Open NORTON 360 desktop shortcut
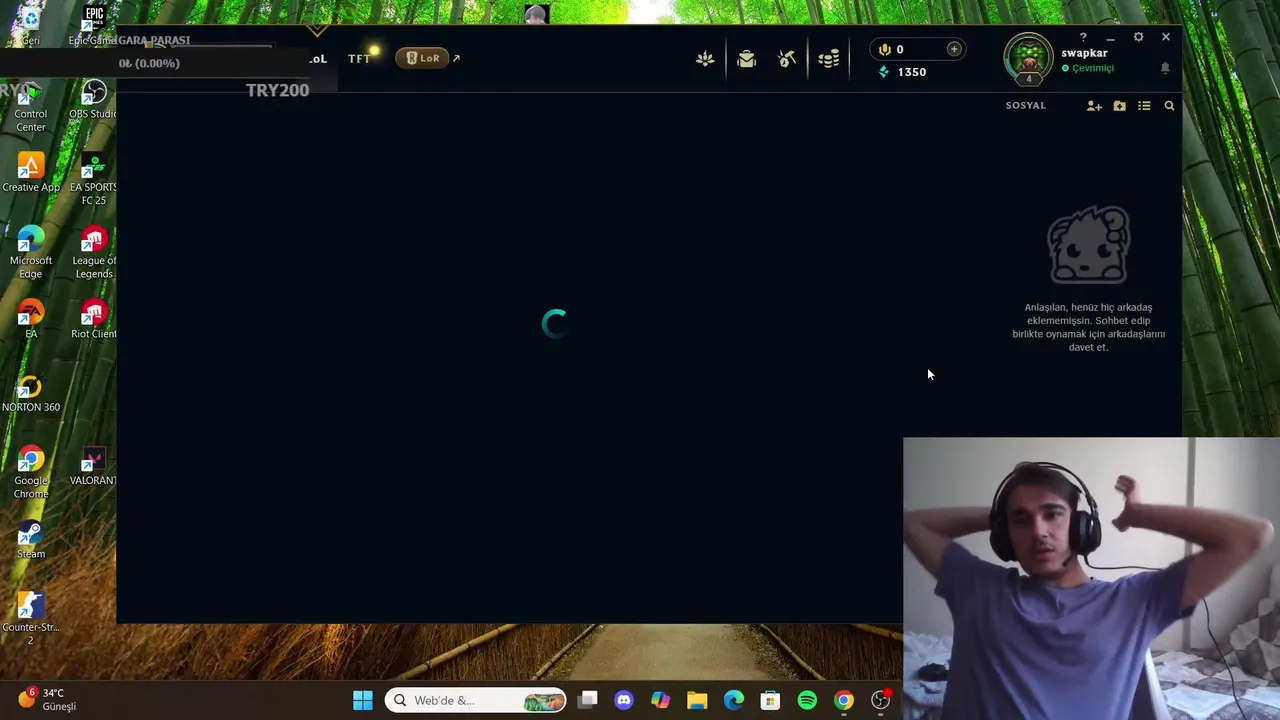1280x720 pixels. tap(31, 393)
